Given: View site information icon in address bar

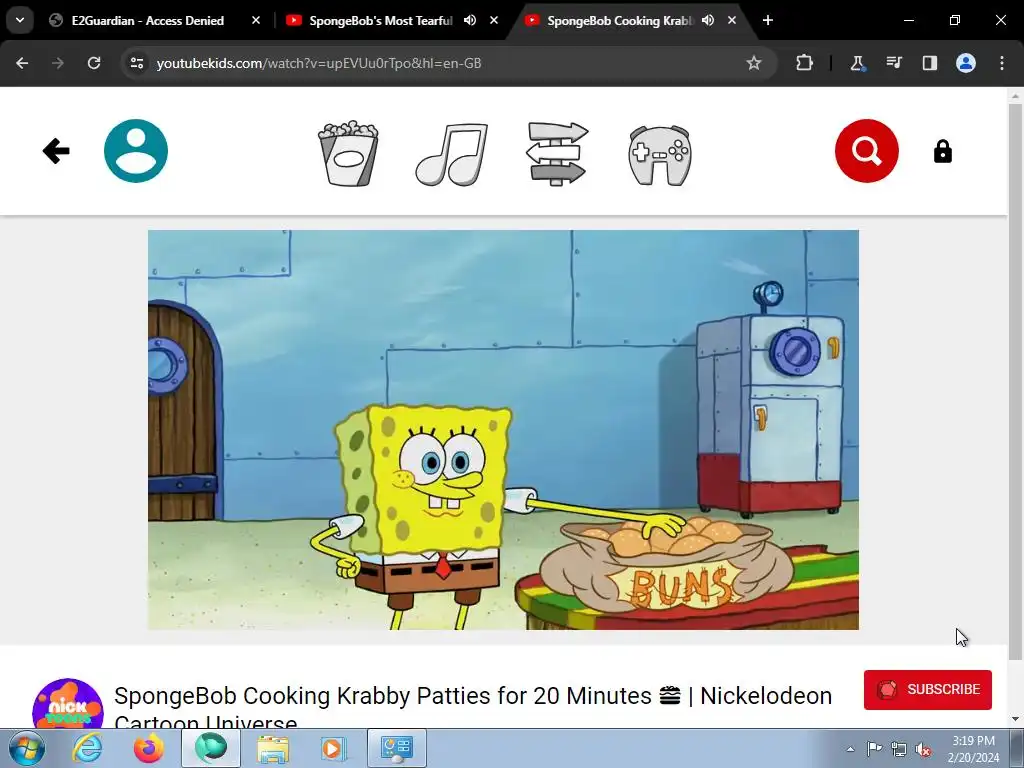Looking at the screenshot, I should click(x=137, y=63).
